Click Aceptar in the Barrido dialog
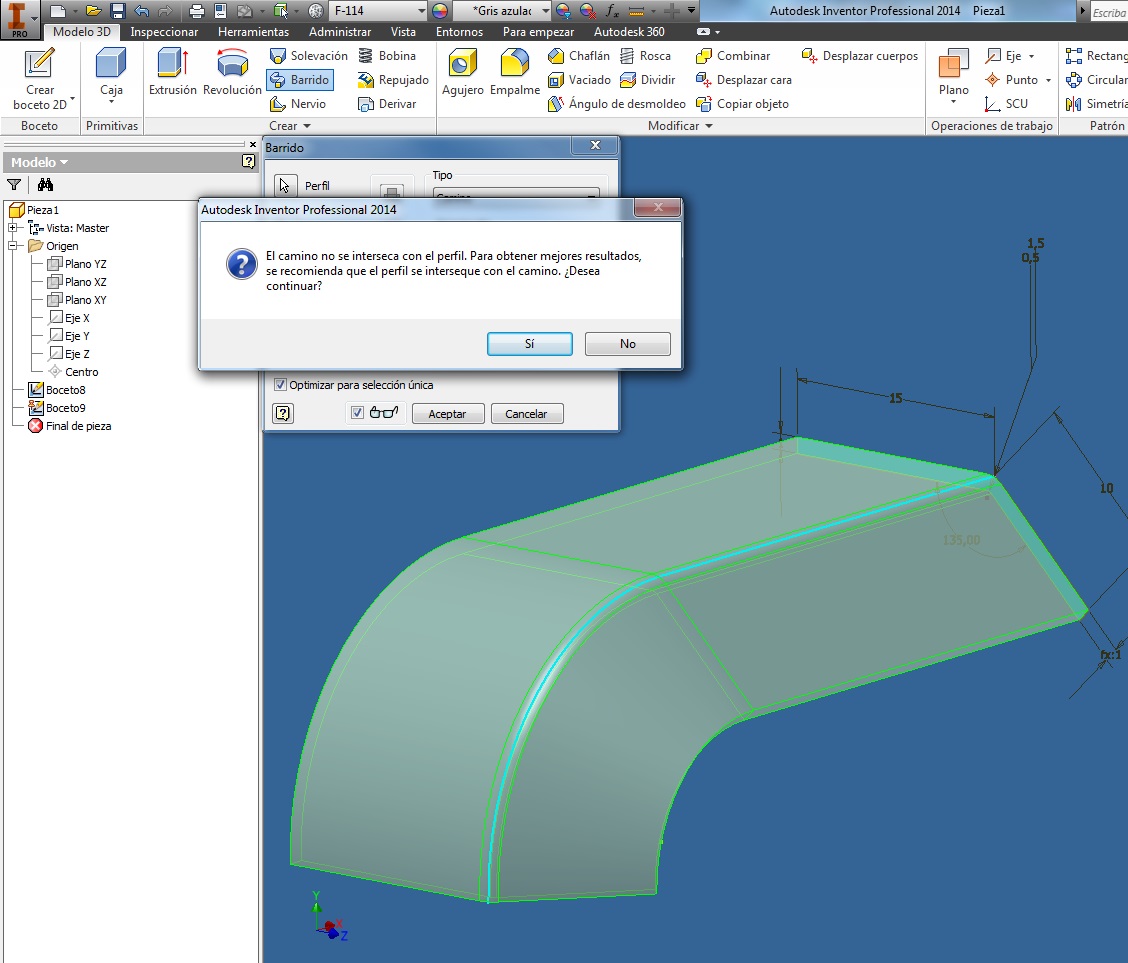The image size is (1128, 963). (x=447, y=414)
